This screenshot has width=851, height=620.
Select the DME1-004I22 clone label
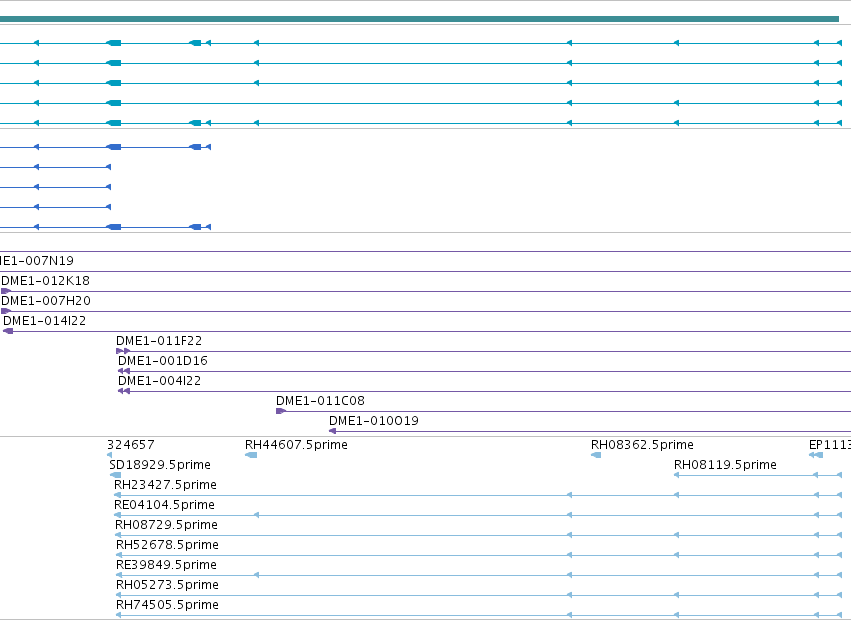(x=160, y=381)
